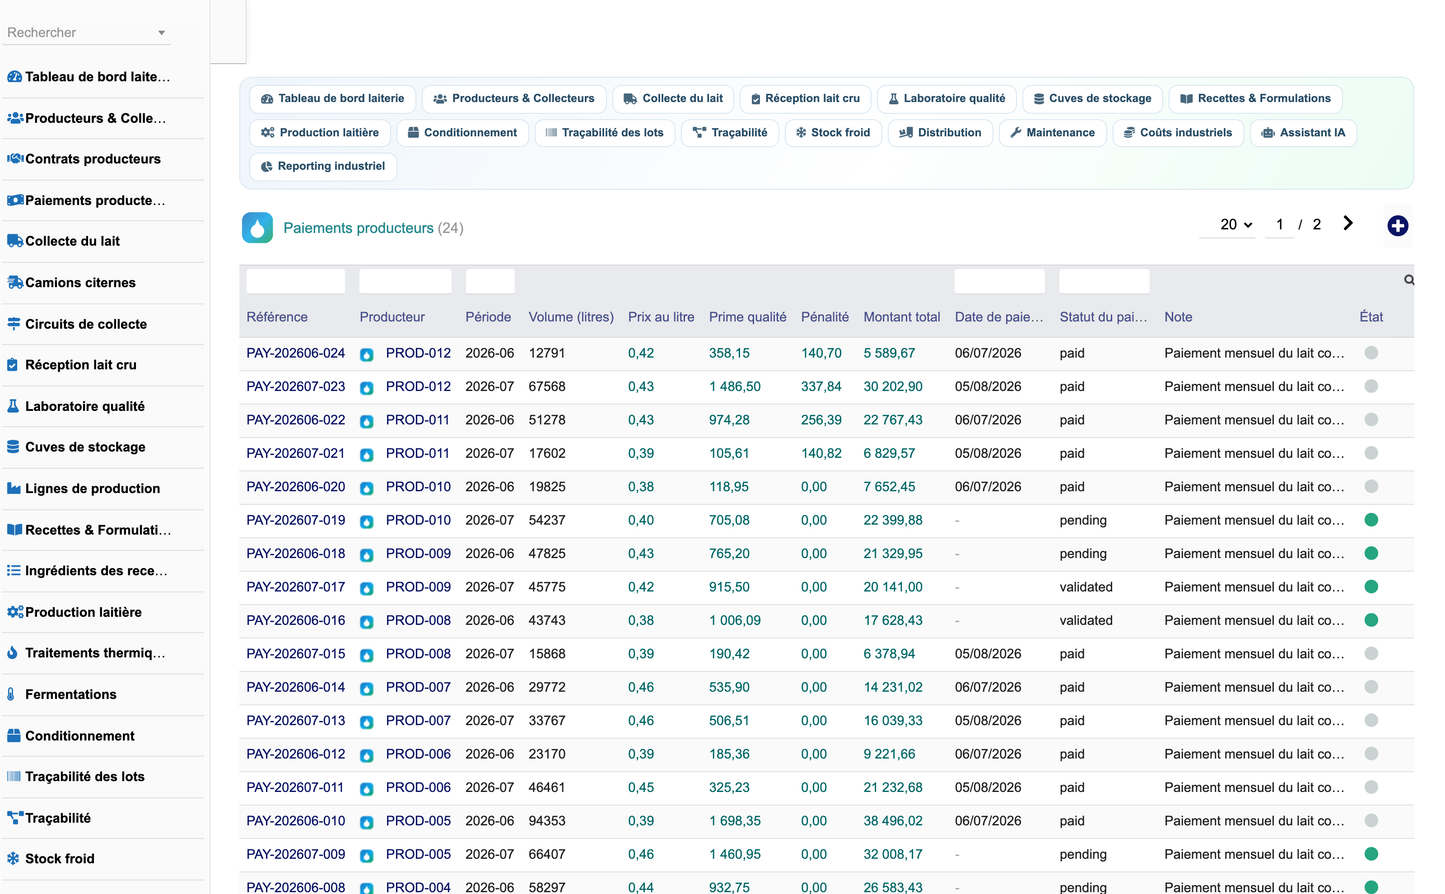1445x894 pixels.
Task: Sort by the Prime qualité column header
Action: [748, 317]
